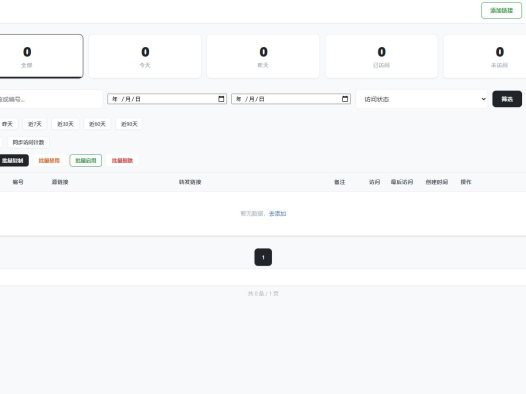This screenshot has width=526, height=394.
Task: Click the 备注 column header
Action: (339, 182)
